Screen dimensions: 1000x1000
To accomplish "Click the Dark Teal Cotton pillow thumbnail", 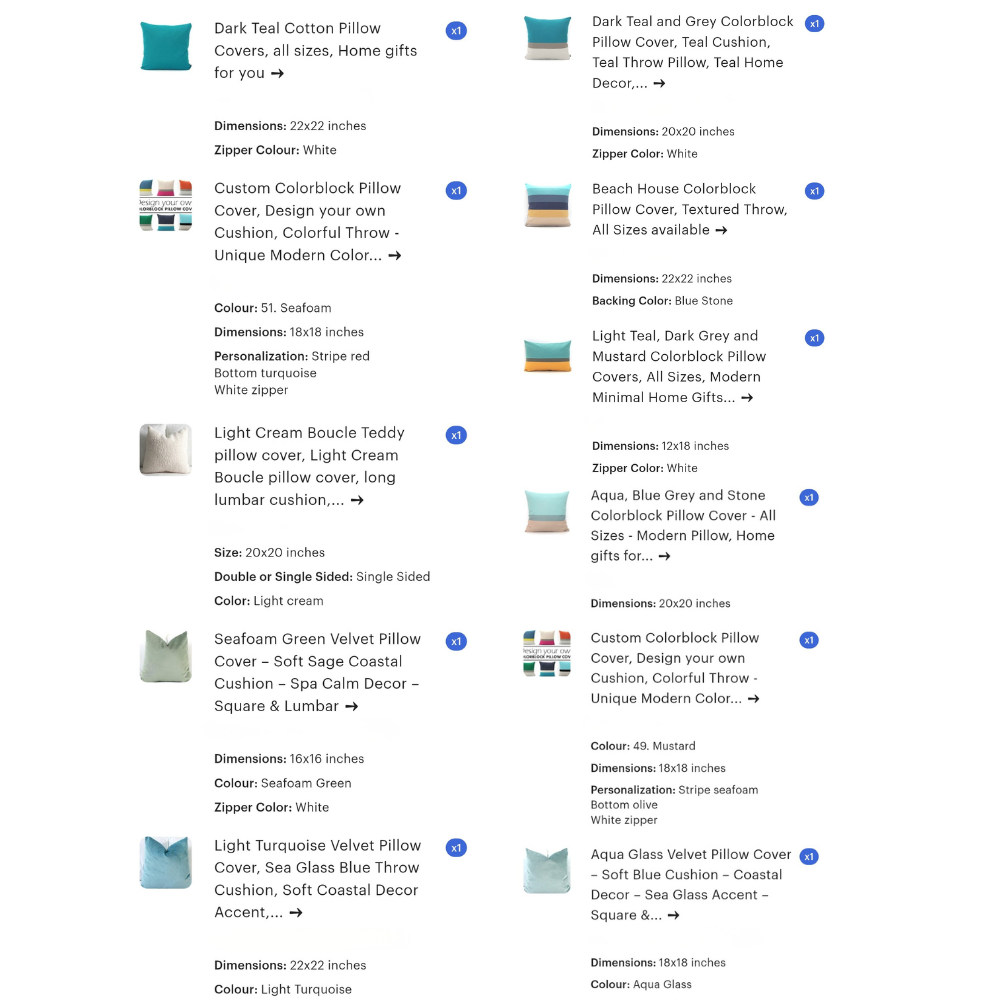I will click(166, 46).
